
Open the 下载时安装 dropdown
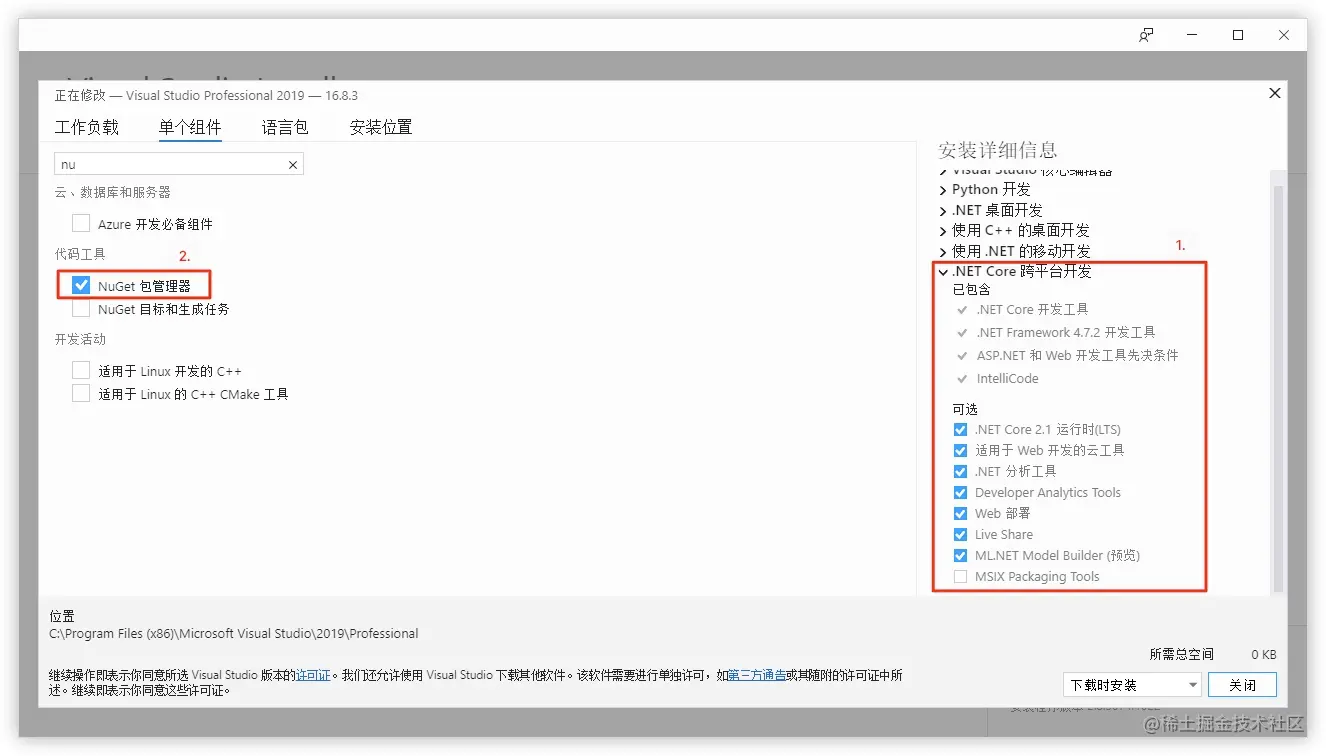pyautogui.click(x=1132, y=685)
